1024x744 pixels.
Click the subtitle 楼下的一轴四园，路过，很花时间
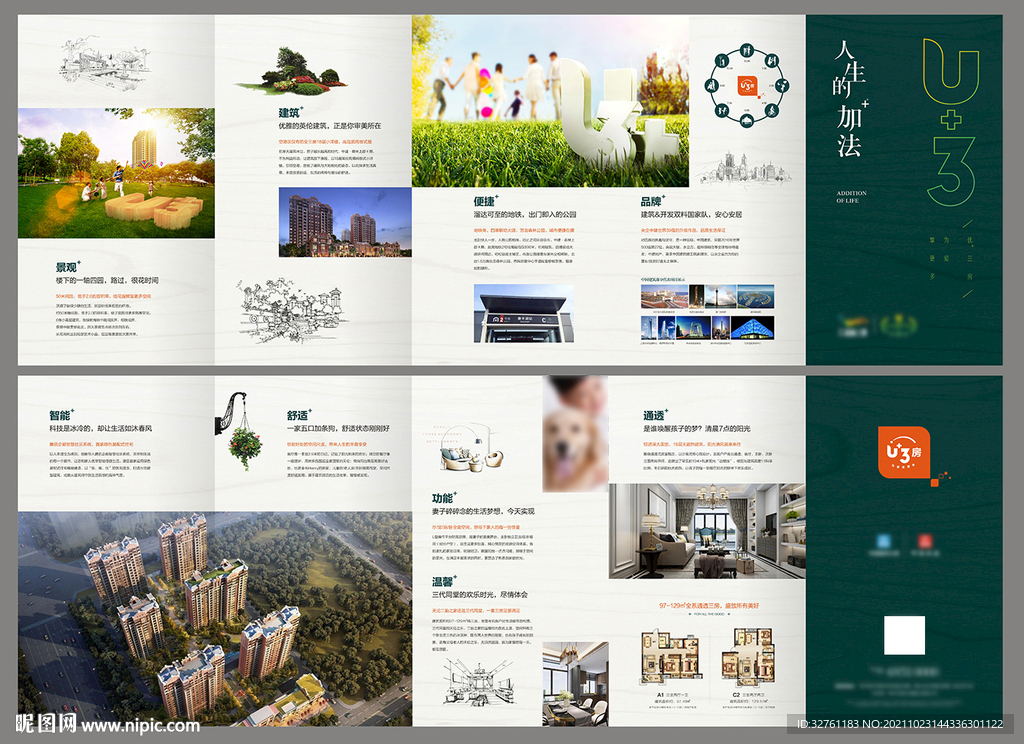[x=107, y=280]
